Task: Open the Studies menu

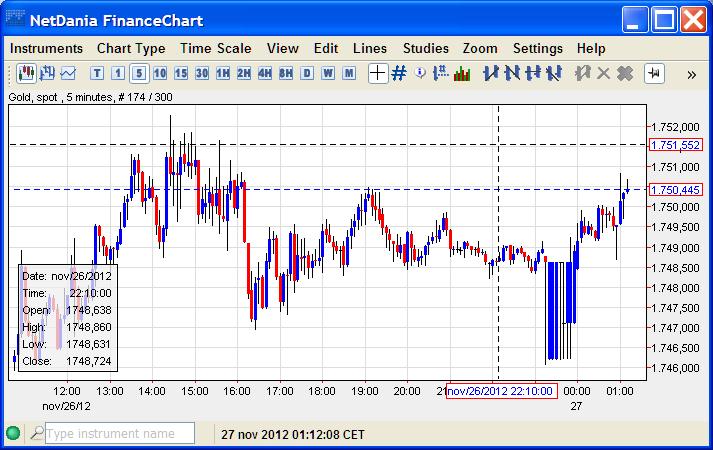Action: [x=426, y=49]
